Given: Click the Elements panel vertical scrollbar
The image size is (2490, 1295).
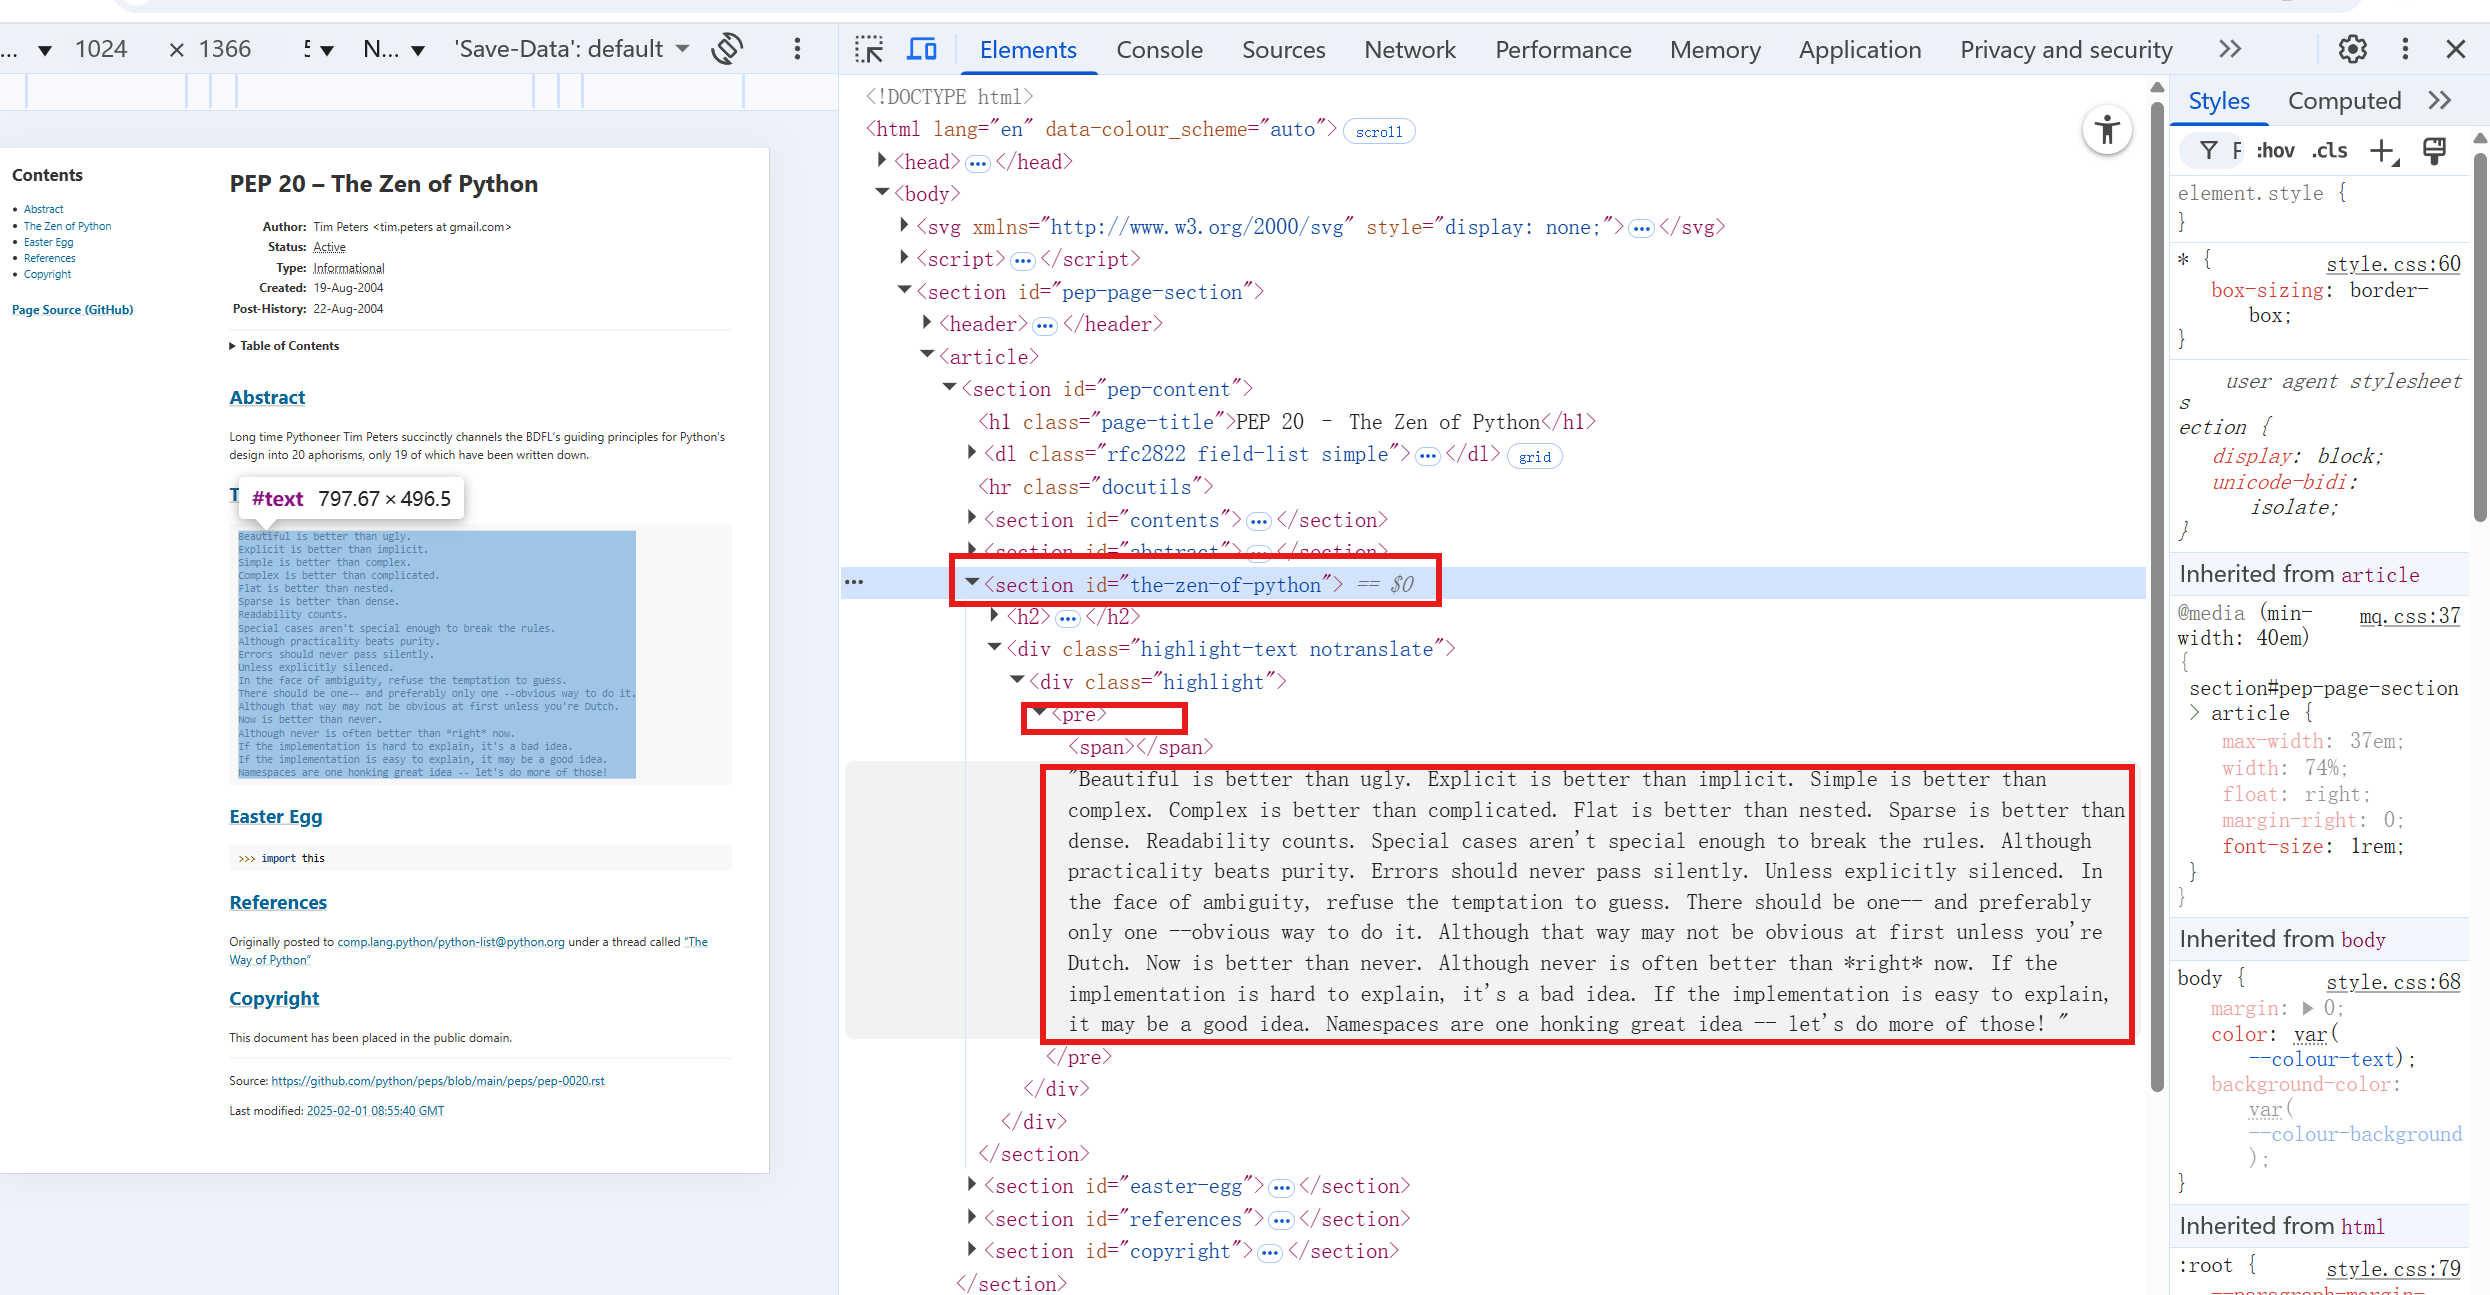Looking at the screenshot, I should pos(2157,600).
